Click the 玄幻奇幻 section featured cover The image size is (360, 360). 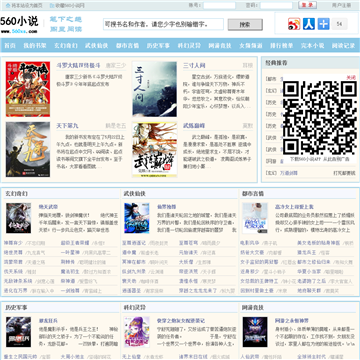tap(18, 218)
